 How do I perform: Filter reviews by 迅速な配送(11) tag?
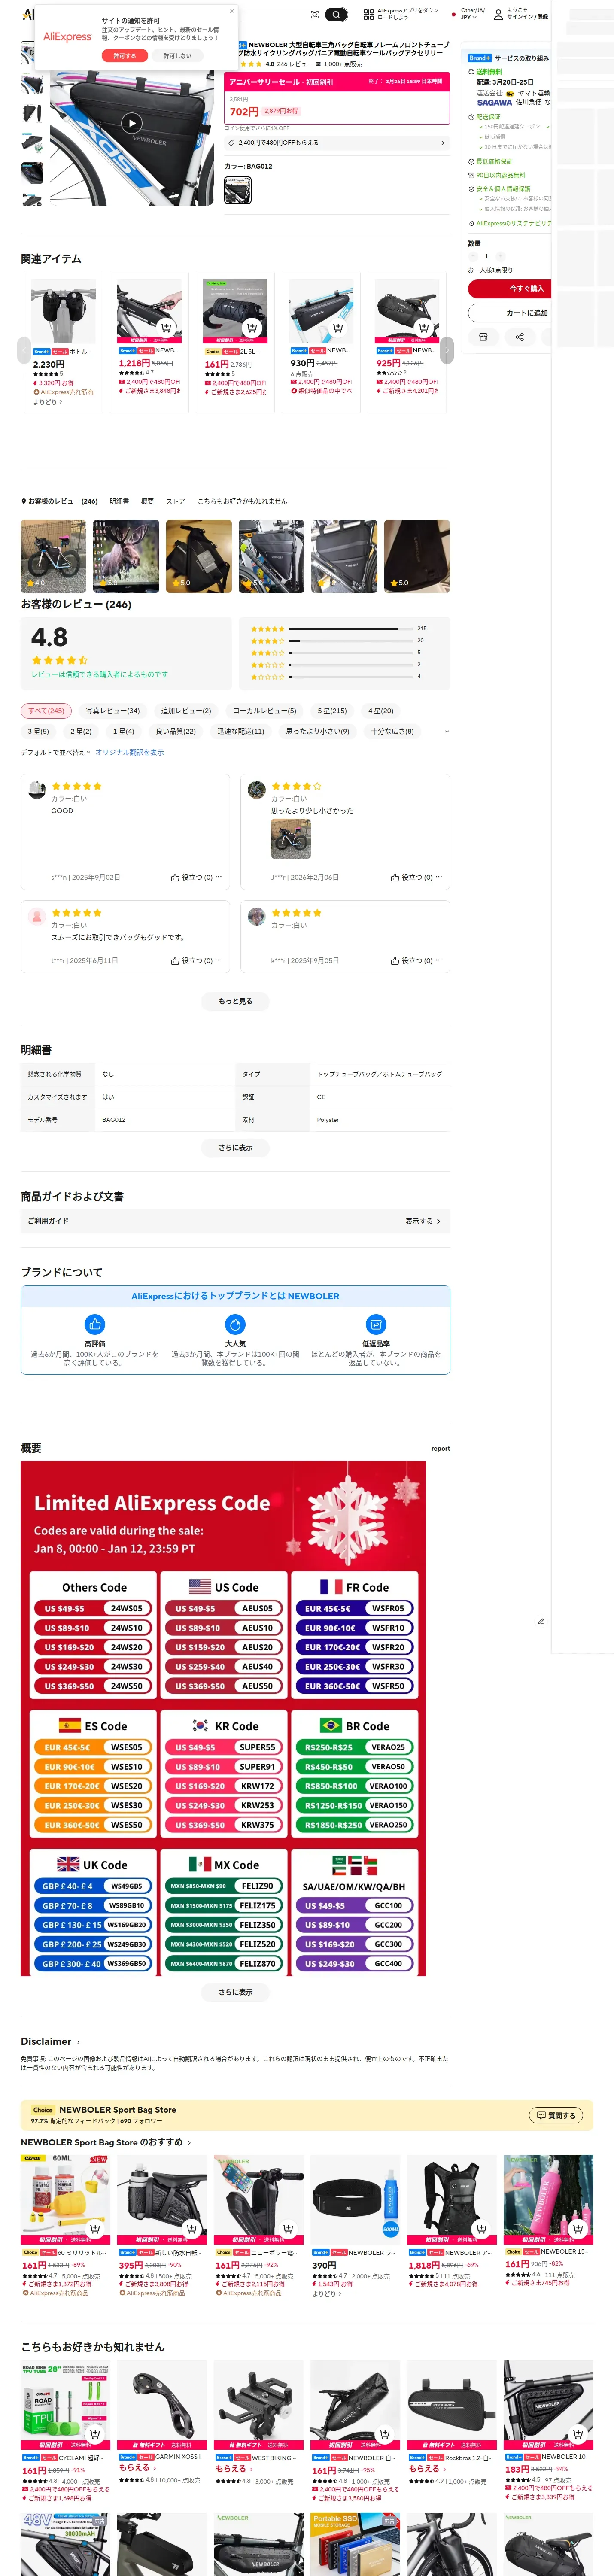pos(241,731)
